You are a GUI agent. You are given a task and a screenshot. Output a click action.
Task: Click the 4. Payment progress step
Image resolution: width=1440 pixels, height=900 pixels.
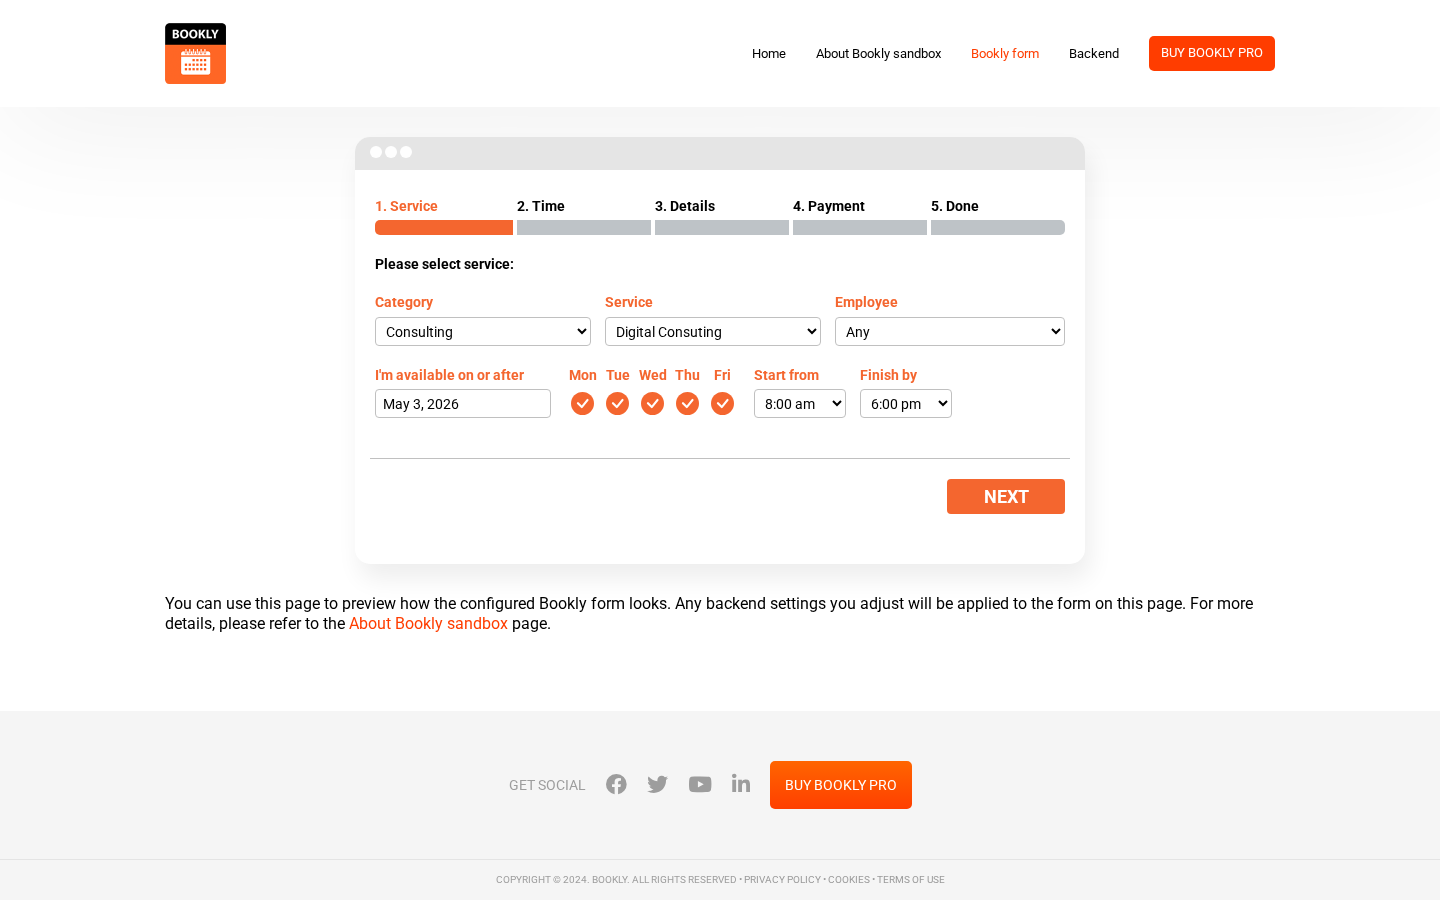(860, 217)
